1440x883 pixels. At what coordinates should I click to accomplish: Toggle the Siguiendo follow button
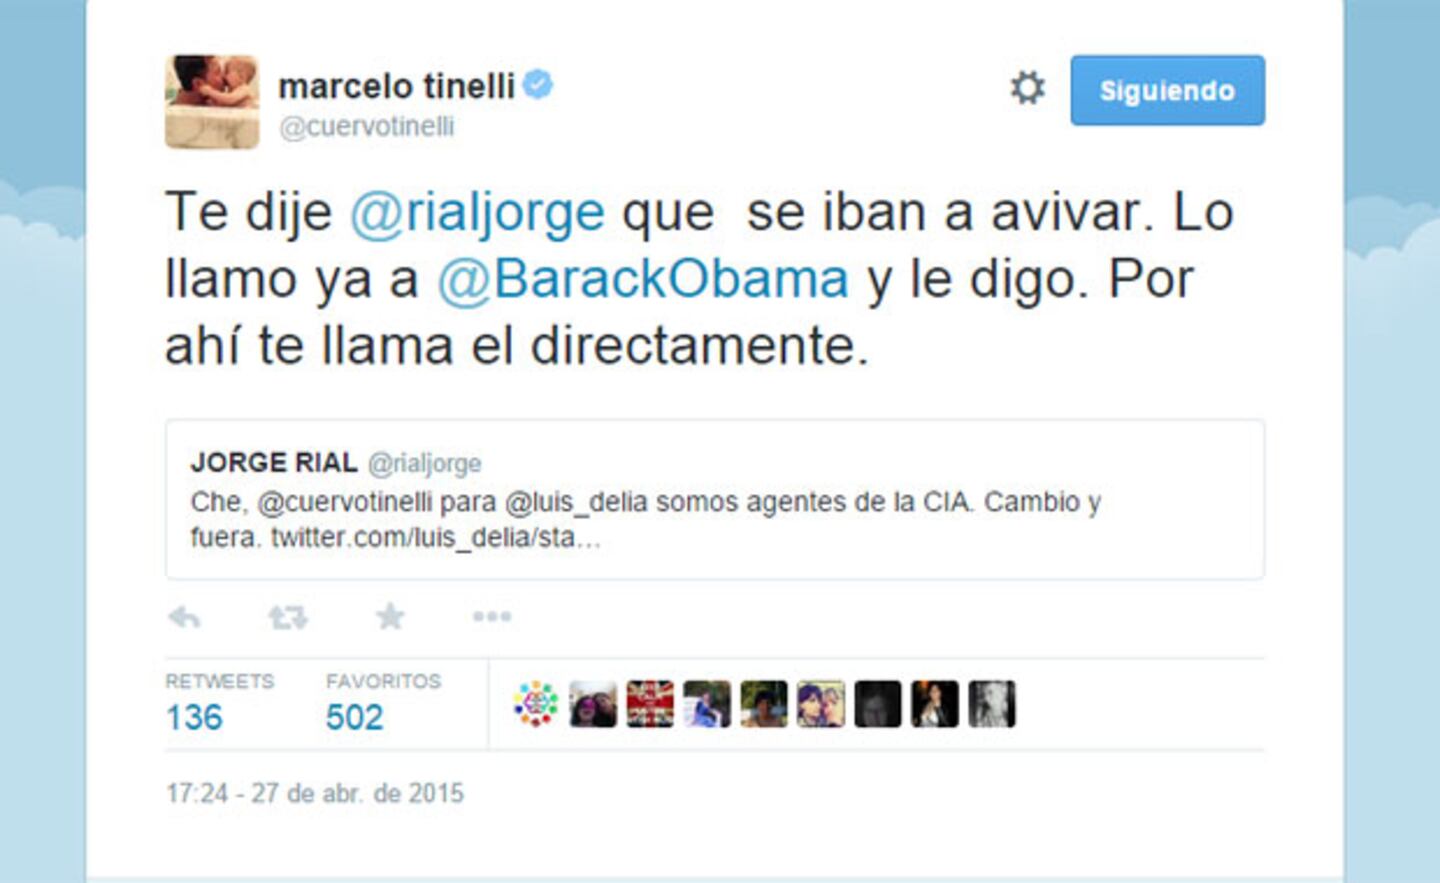[1167, 90]
